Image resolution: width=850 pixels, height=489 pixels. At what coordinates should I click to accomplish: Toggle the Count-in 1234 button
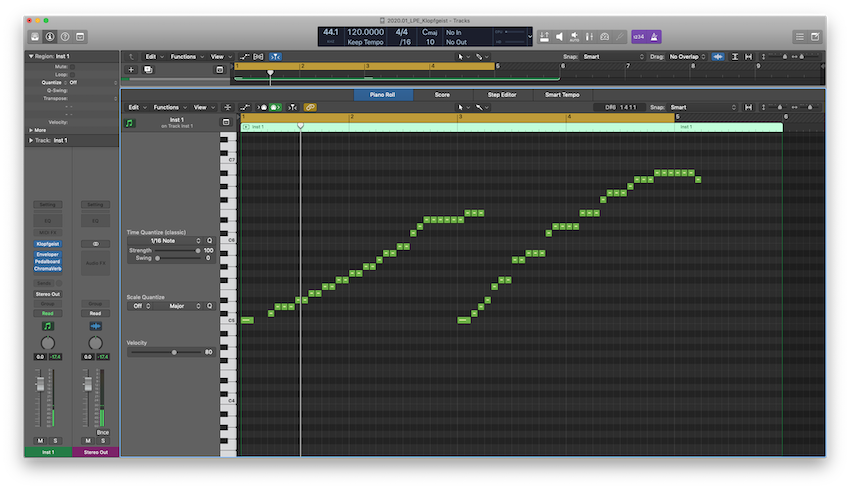639,37
